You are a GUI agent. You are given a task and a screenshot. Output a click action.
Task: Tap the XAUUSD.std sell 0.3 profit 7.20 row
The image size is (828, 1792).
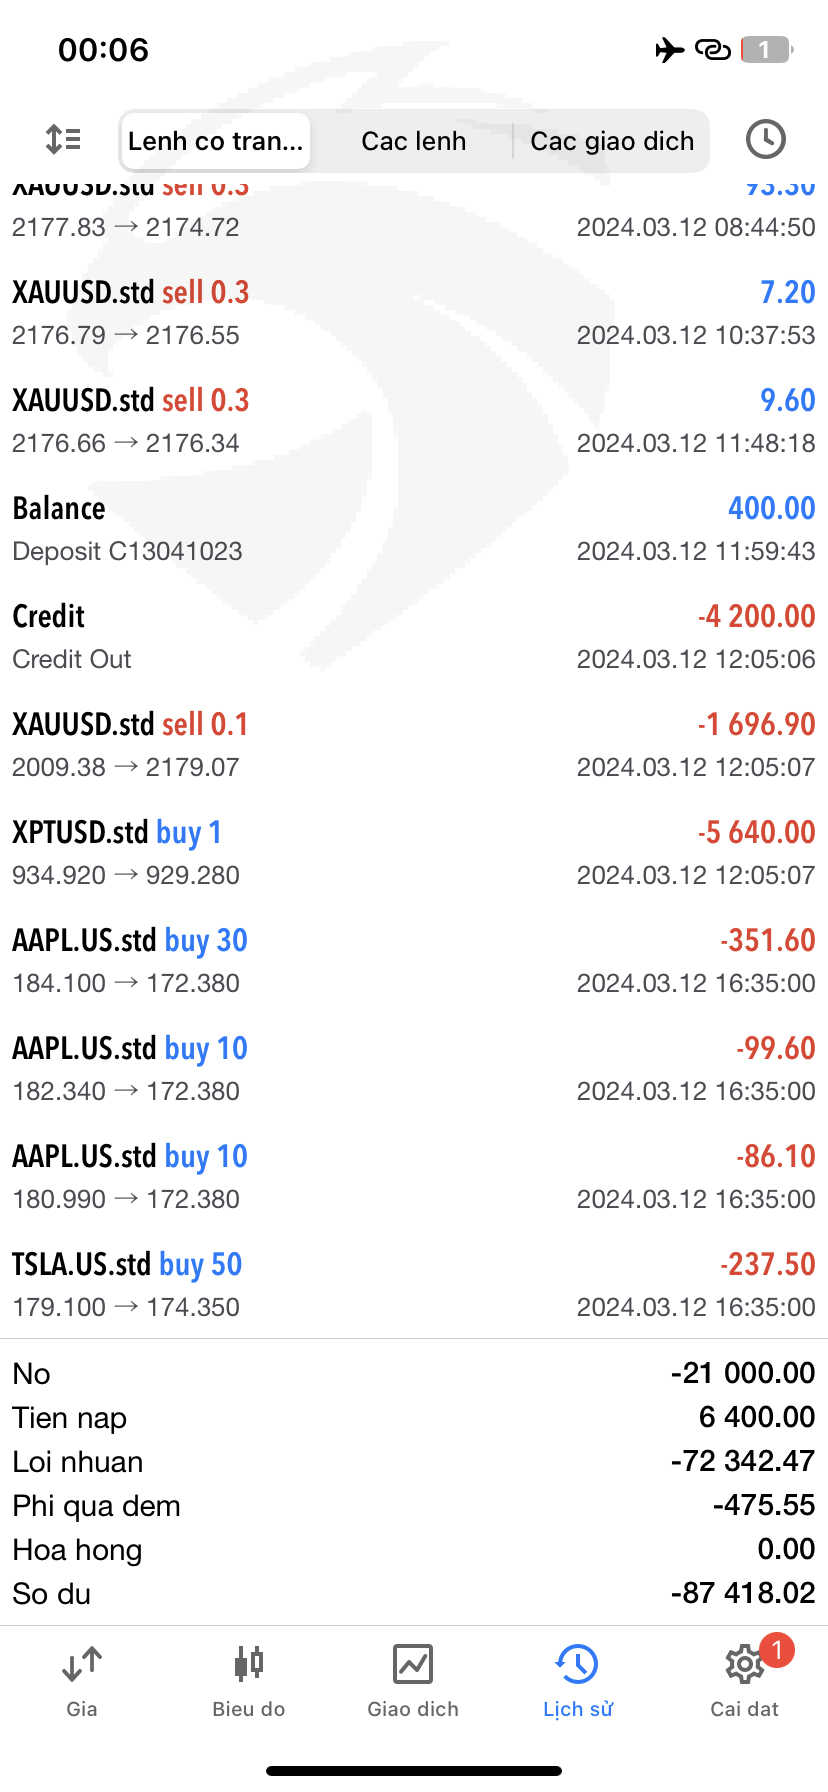[x=413, y=312]
